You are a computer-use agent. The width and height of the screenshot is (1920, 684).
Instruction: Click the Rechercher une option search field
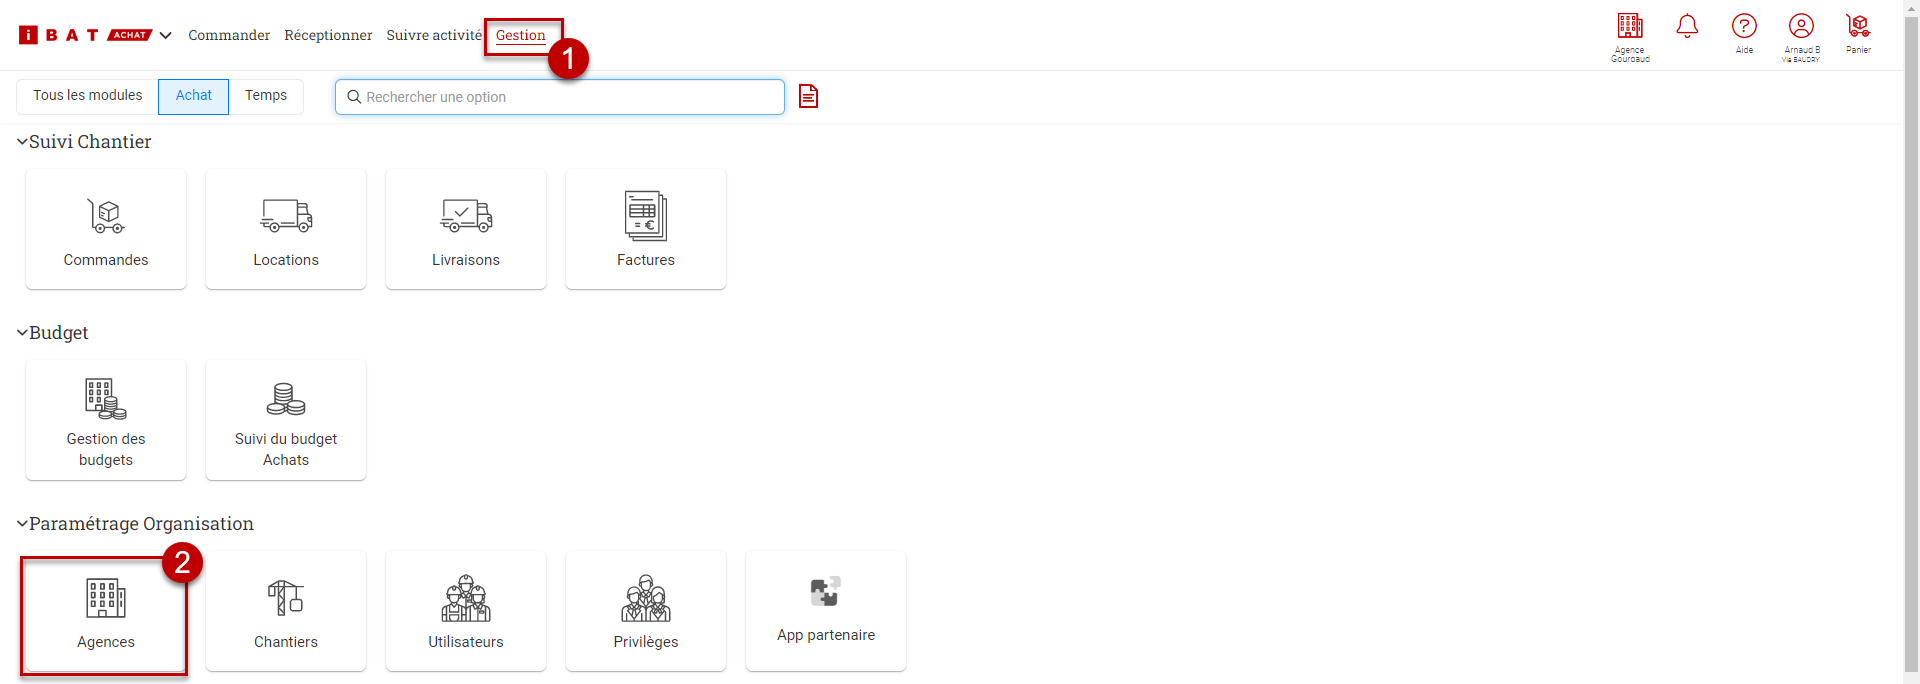click(x=570, y=97)
